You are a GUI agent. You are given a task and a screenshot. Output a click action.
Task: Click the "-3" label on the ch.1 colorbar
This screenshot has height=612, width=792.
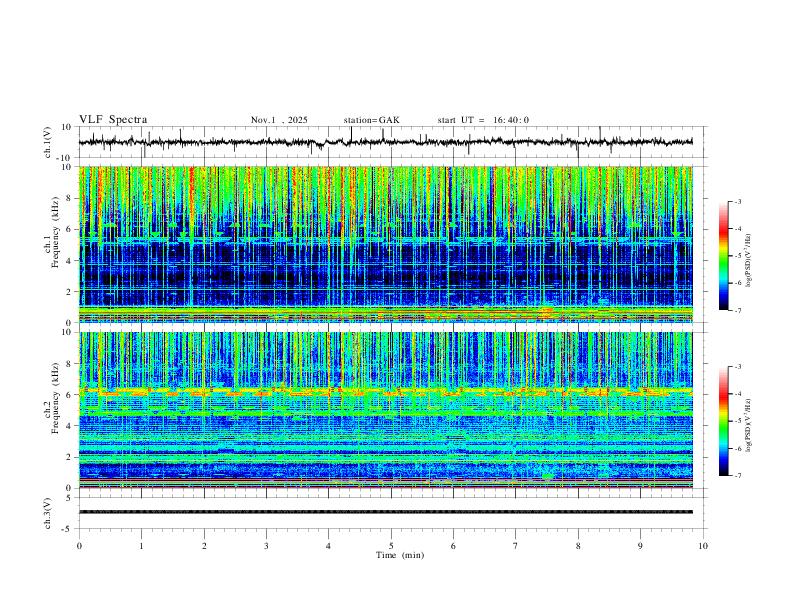(737, 201)
